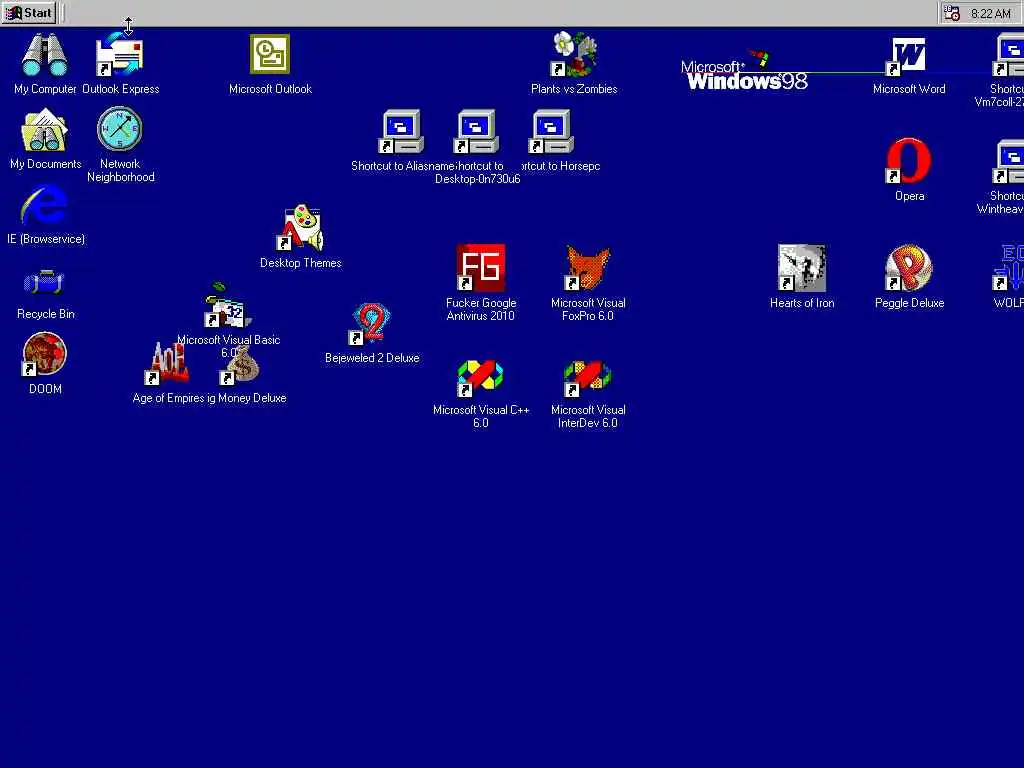Image resolution: width=1024 pixels, height=768 pixels.
Task: Open the Start menu button
Action: [x=29, y=12]
